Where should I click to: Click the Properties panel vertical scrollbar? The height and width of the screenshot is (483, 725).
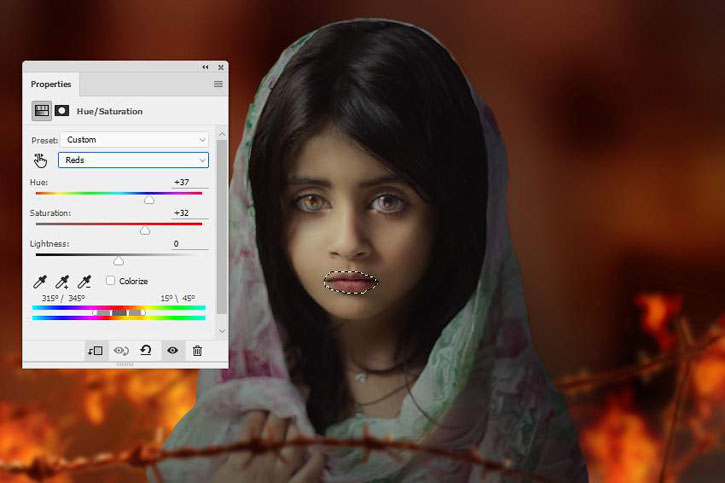[222, 226]
